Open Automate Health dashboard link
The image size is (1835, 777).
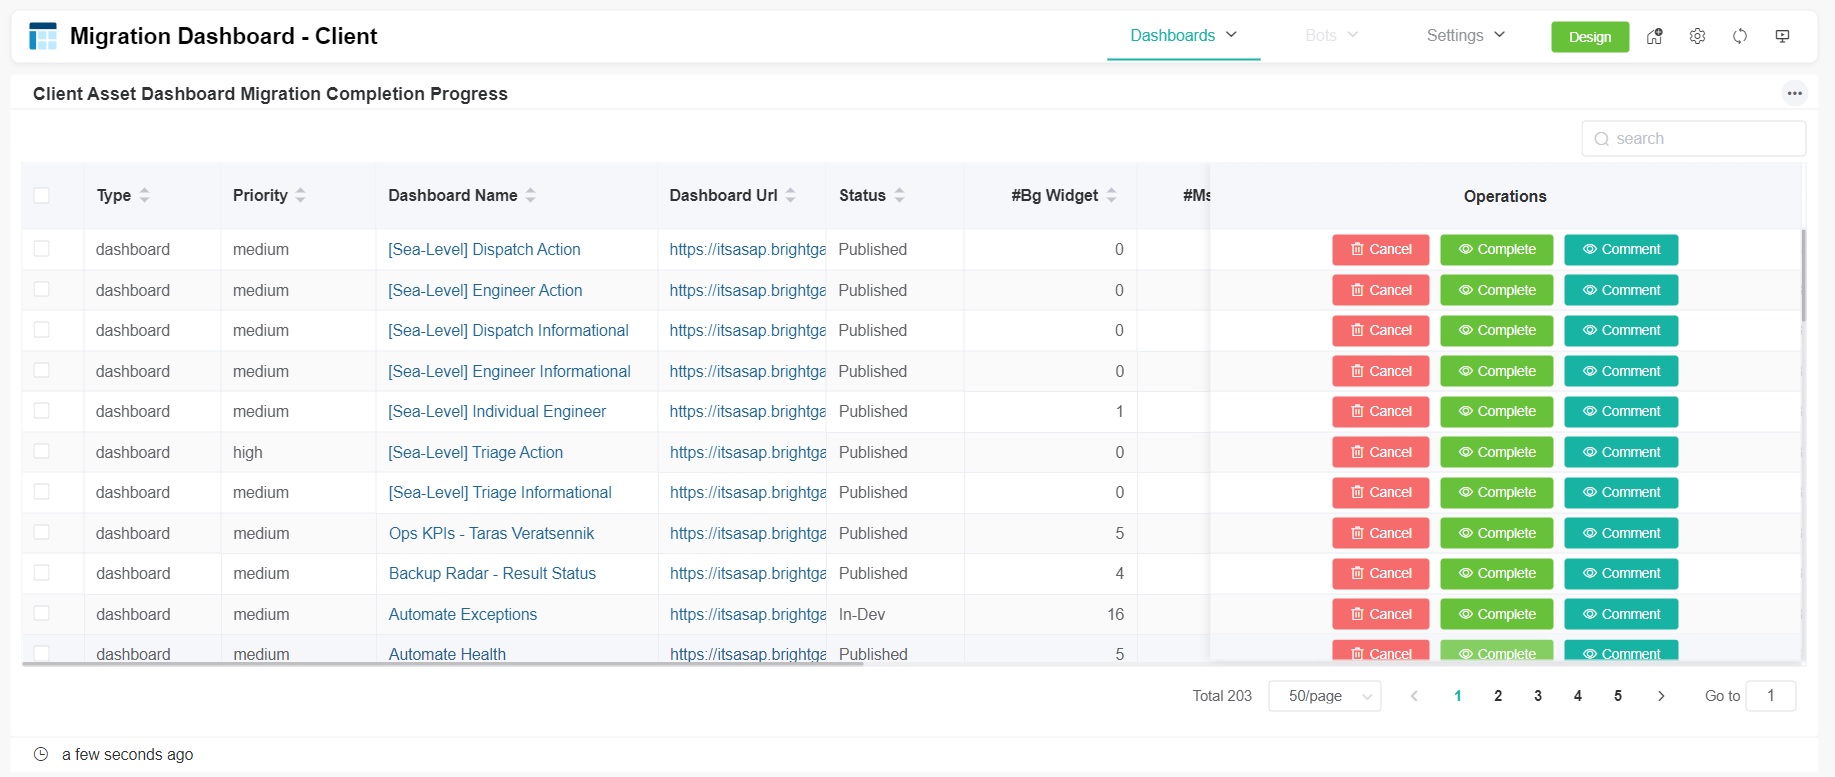pyautogui.click(x=447, y=654)
